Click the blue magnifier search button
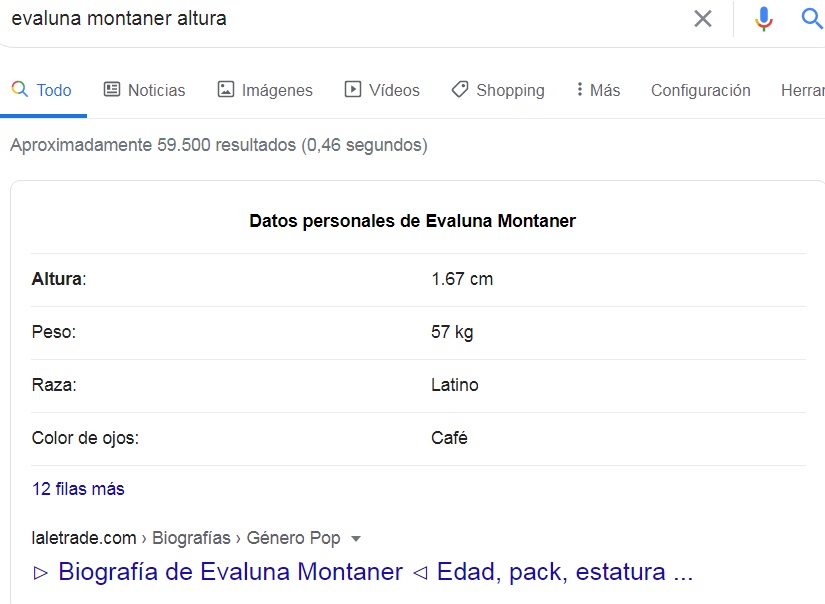825x604 pixels. (812, 18)
